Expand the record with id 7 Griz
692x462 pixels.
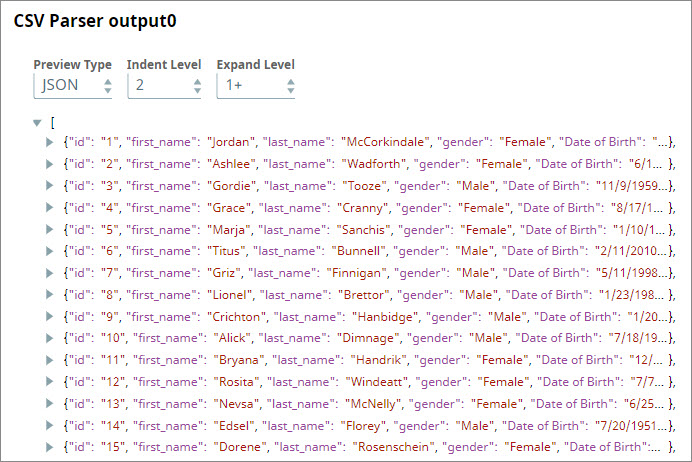click(50, 272)
